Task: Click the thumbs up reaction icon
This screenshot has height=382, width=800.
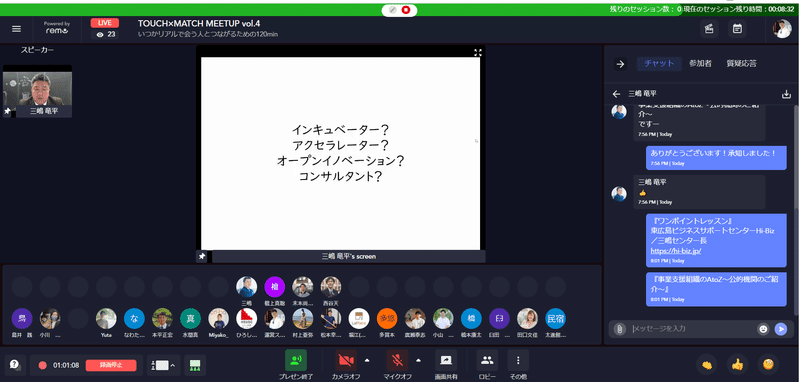Action: pyautogui.click(x=737, y=364)
